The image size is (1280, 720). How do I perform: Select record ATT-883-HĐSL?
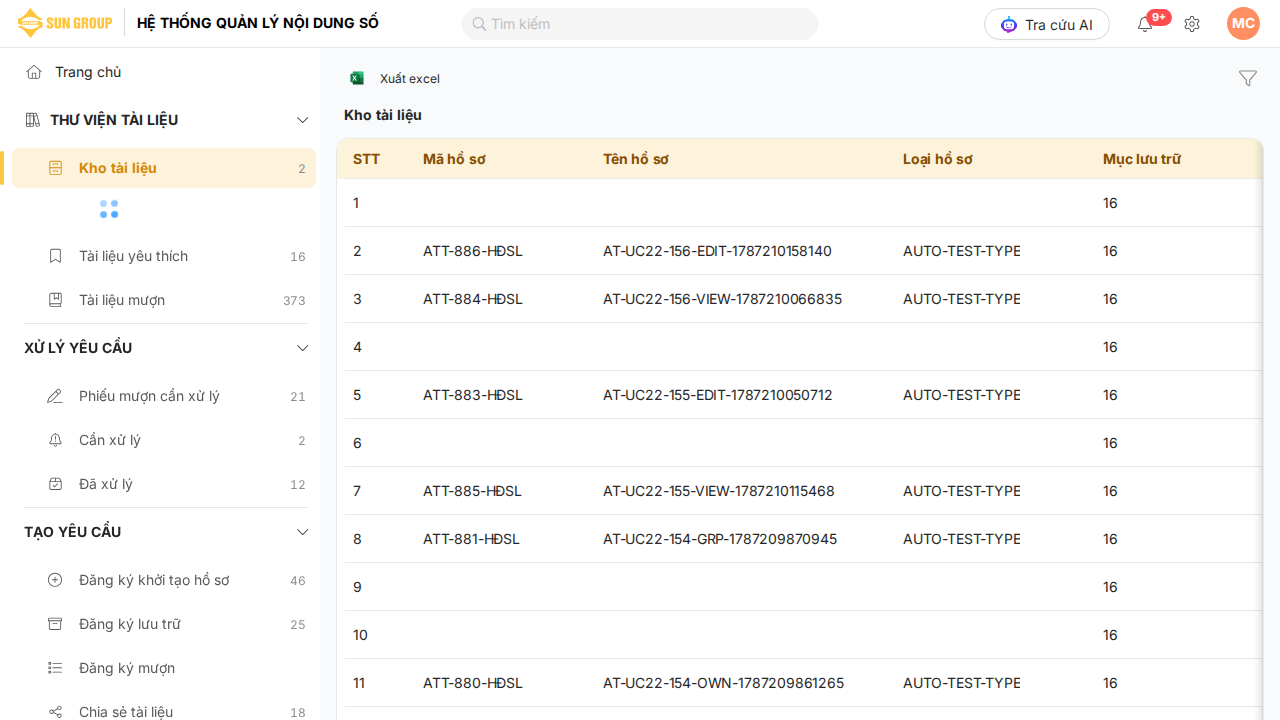pyautogui.click(x=473, y=395)
